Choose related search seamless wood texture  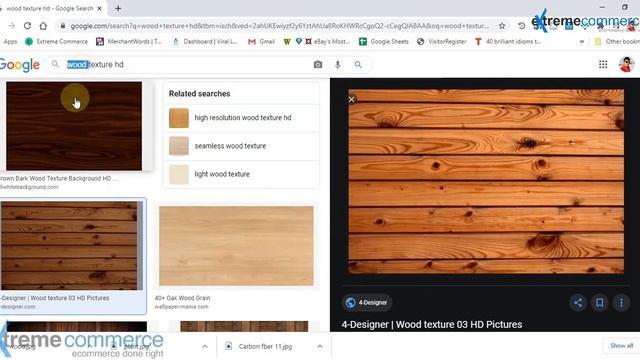(x=241, y=146)
